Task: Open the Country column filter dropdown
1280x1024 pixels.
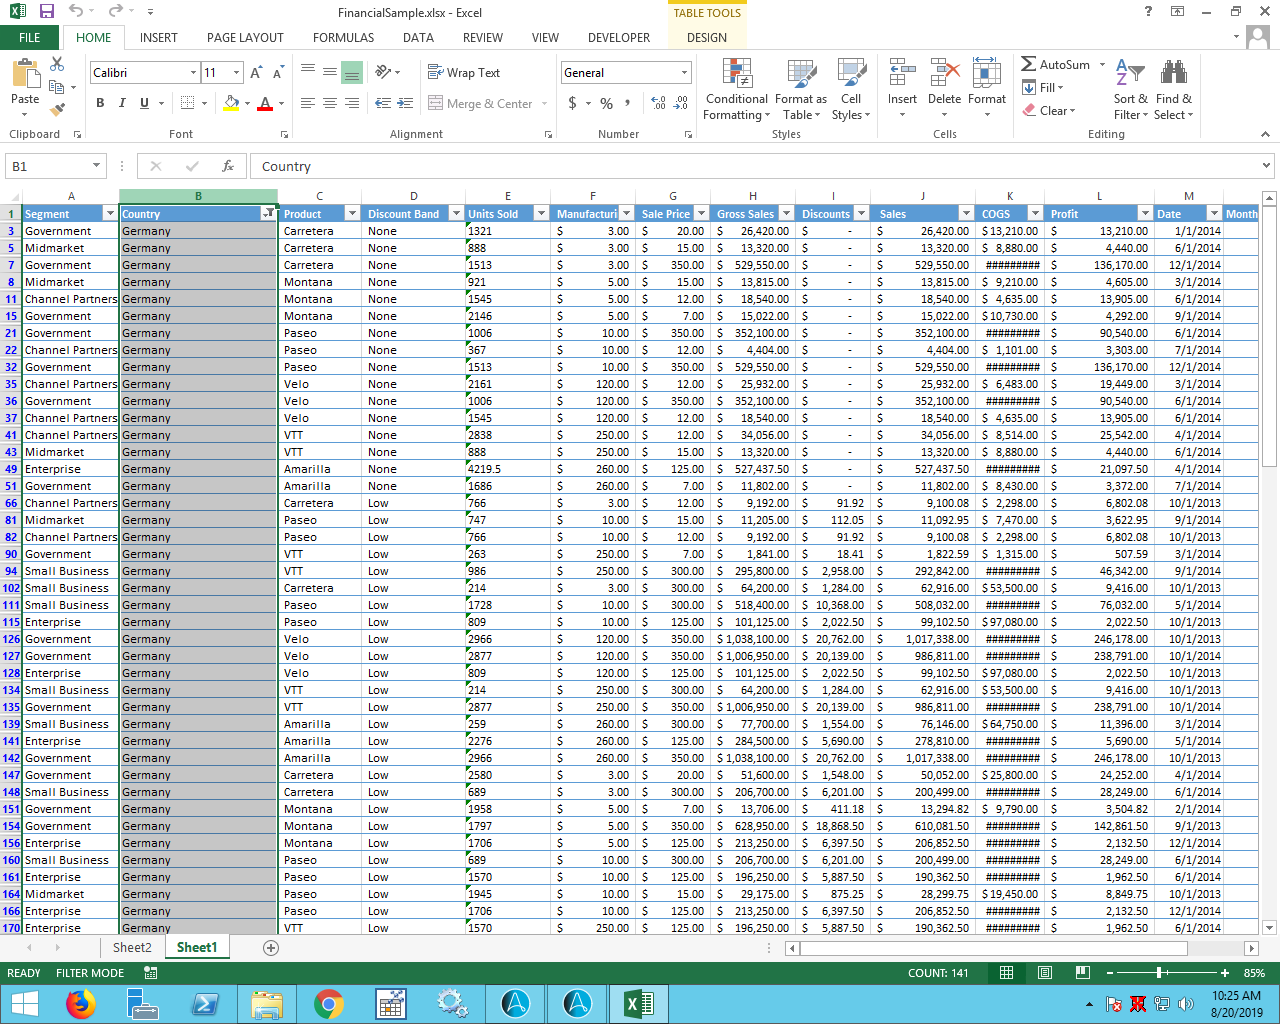Action: coord(268,214)
